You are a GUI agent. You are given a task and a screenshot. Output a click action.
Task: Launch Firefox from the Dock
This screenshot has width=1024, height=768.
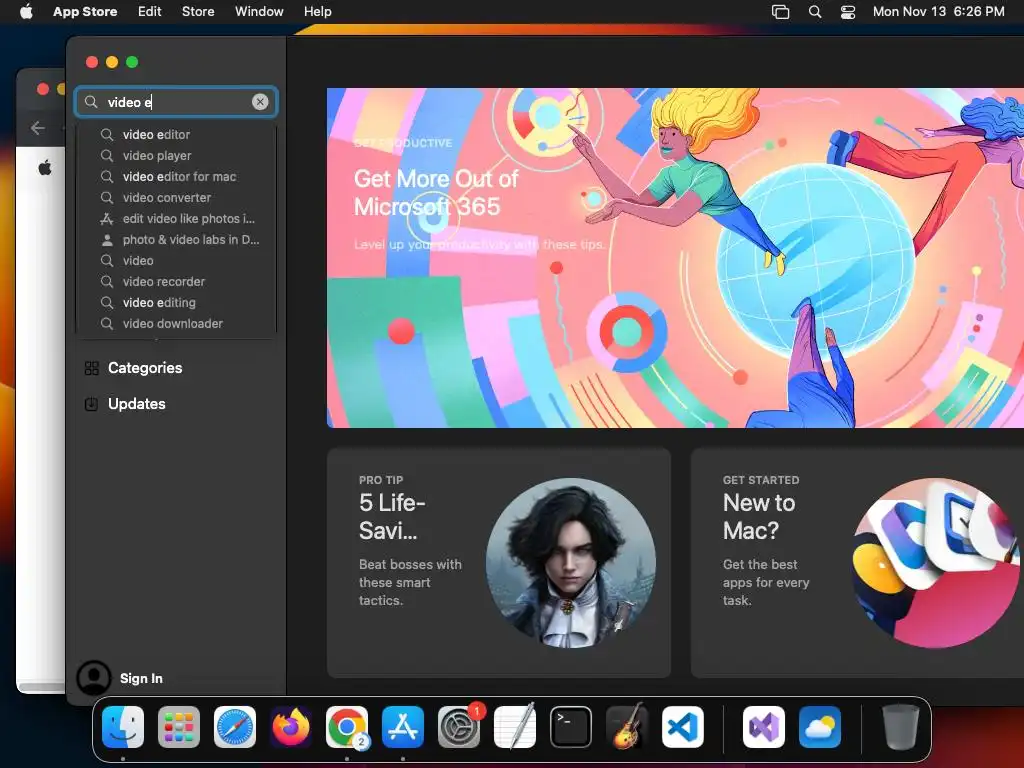[291, 727]
